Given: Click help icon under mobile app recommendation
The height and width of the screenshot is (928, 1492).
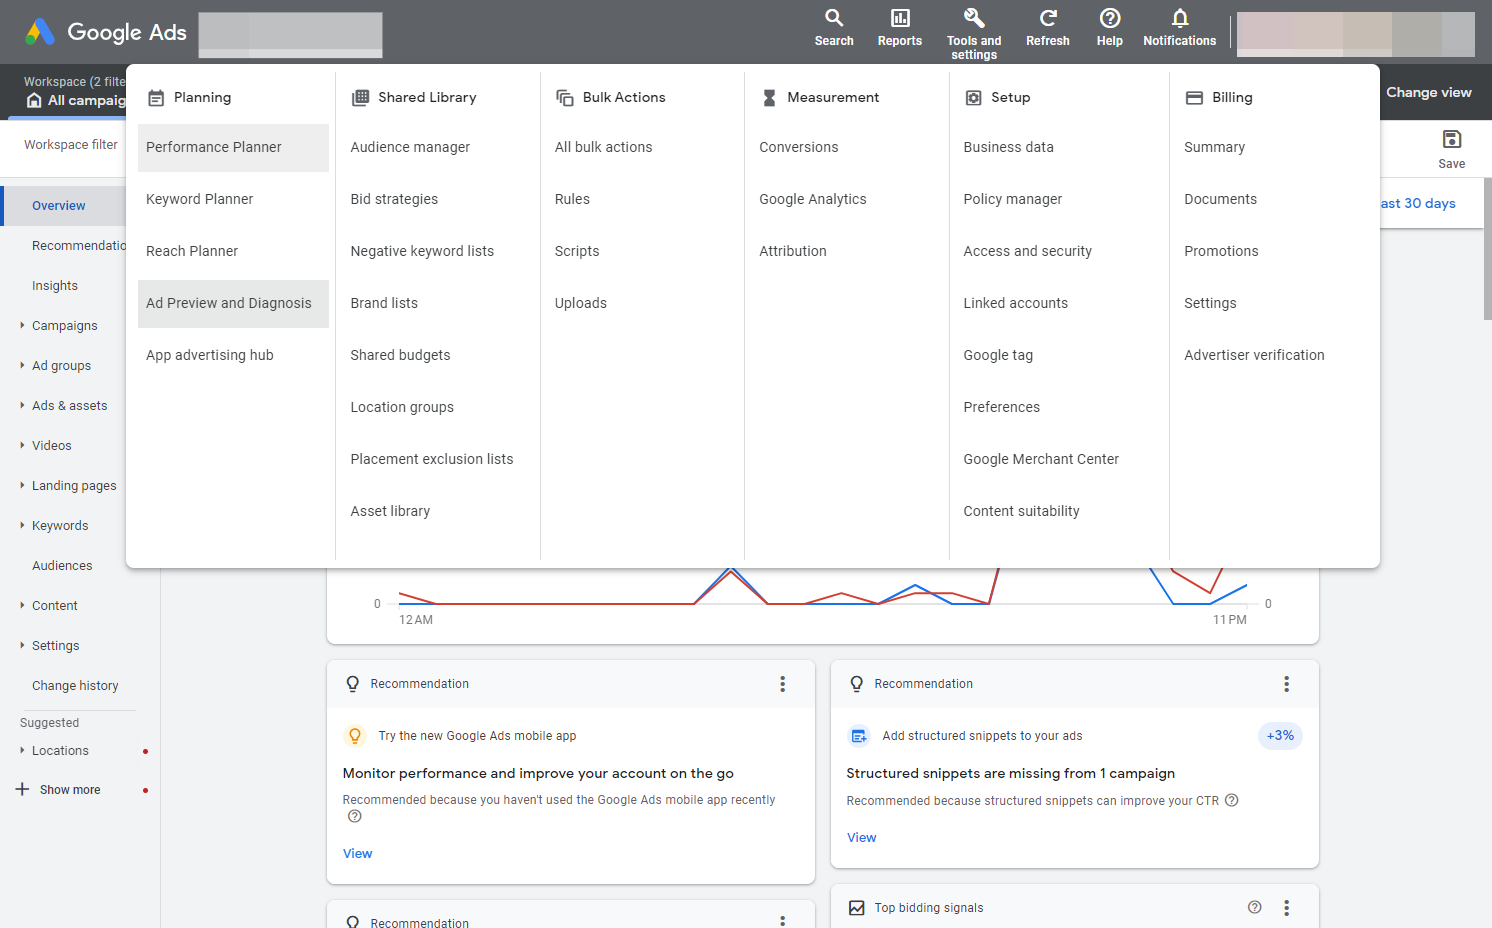Looking at the screenshot, I should coord(355,816).
